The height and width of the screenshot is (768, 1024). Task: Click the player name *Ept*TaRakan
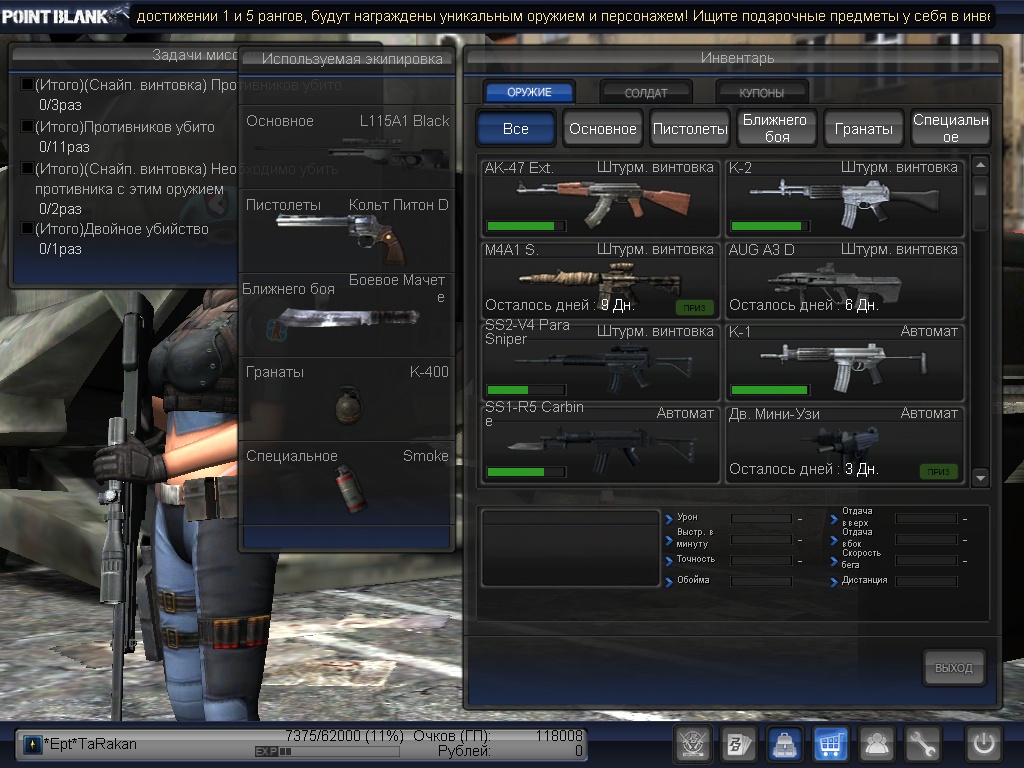pos(90,744)
